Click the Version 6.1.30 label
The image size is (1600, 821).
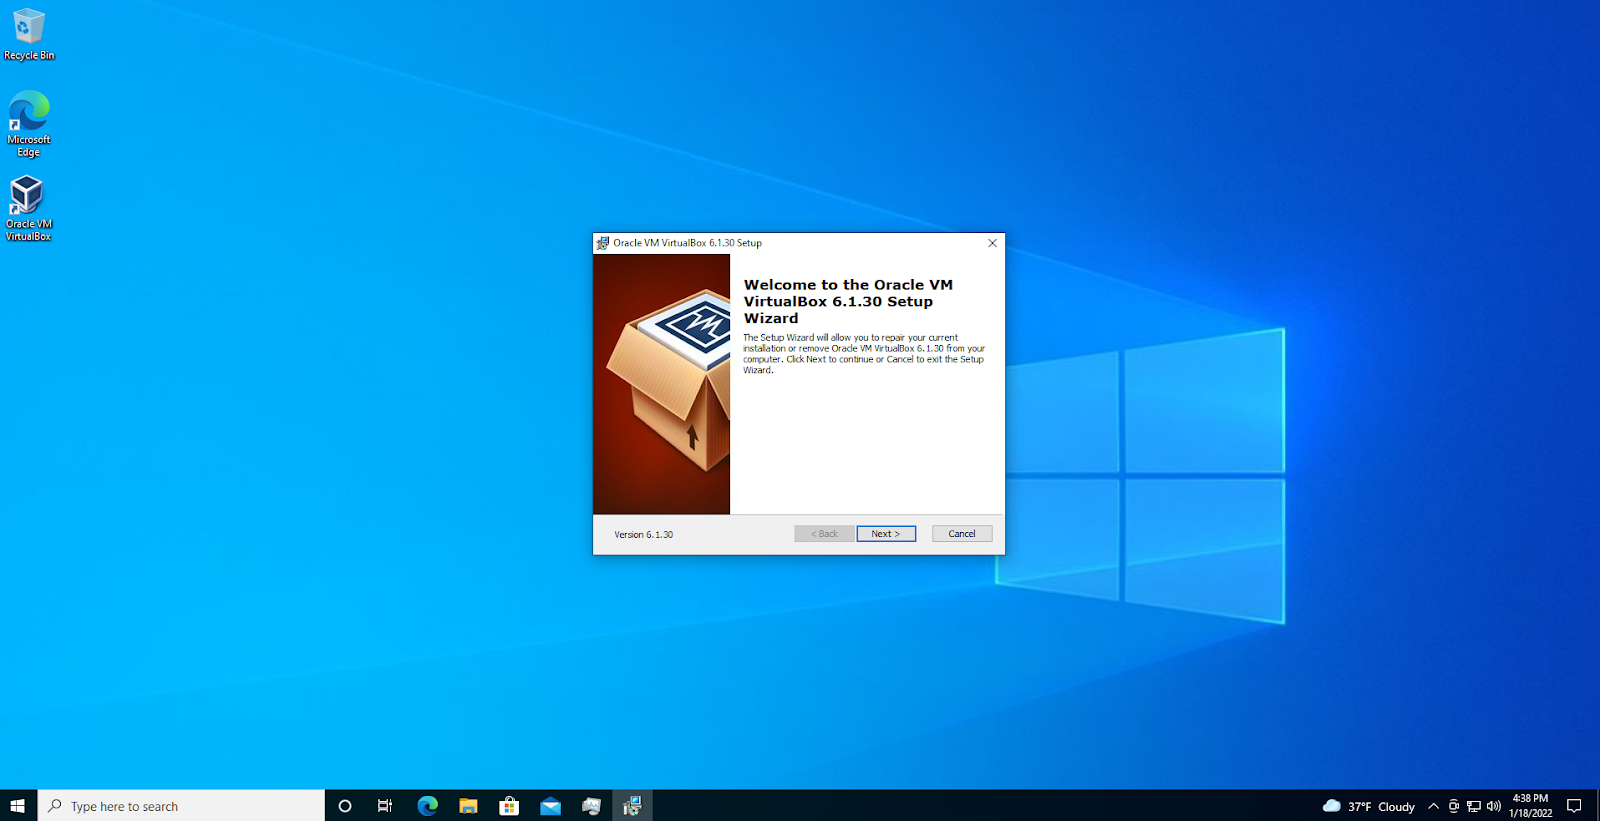(643, 535)
